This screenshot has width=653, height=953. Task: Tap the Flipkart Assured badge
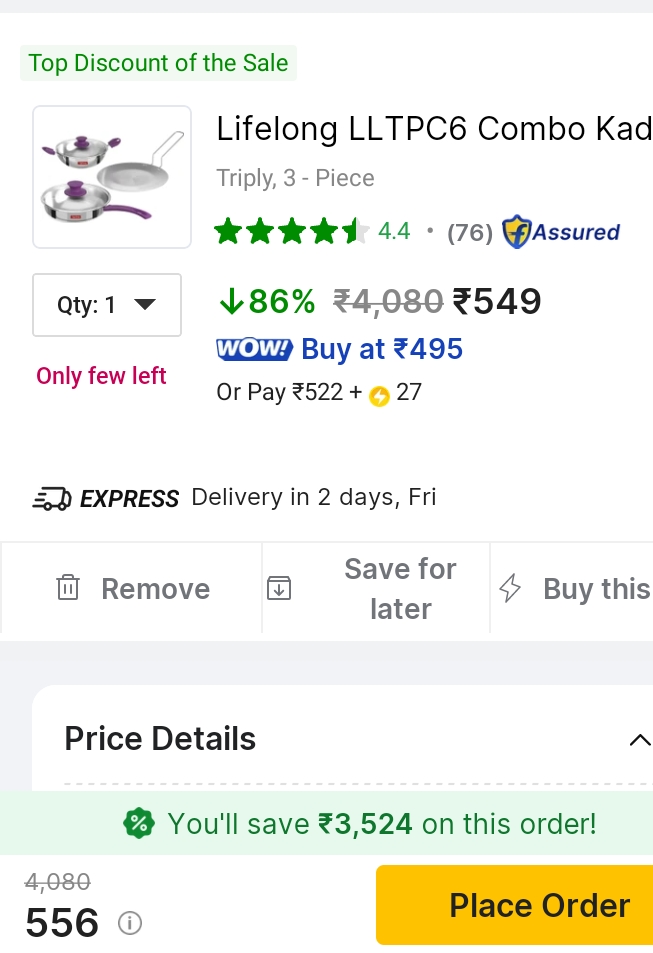[561, 232]
